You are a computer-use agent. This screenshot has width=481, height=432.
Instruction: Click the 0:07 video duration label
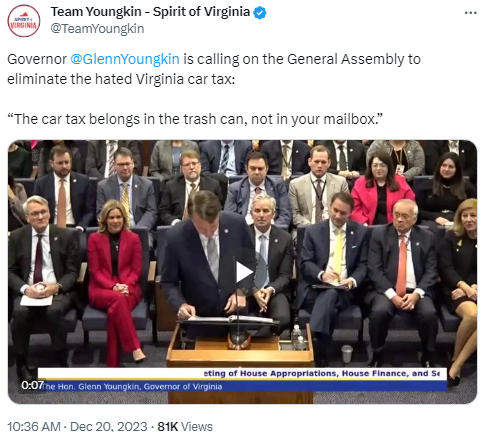(x=32, y=385)
